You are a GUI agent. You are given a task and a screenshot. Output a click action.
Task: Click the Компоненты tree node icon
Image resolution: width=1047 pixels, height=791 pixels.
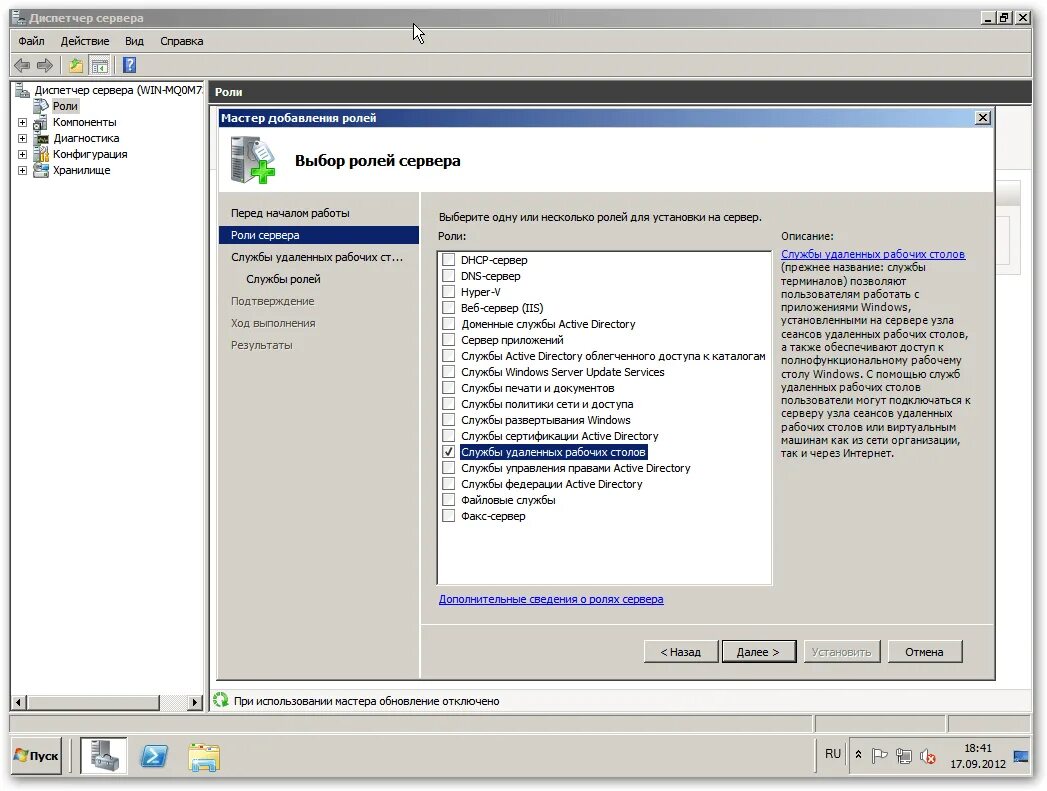tap(41, 122)
